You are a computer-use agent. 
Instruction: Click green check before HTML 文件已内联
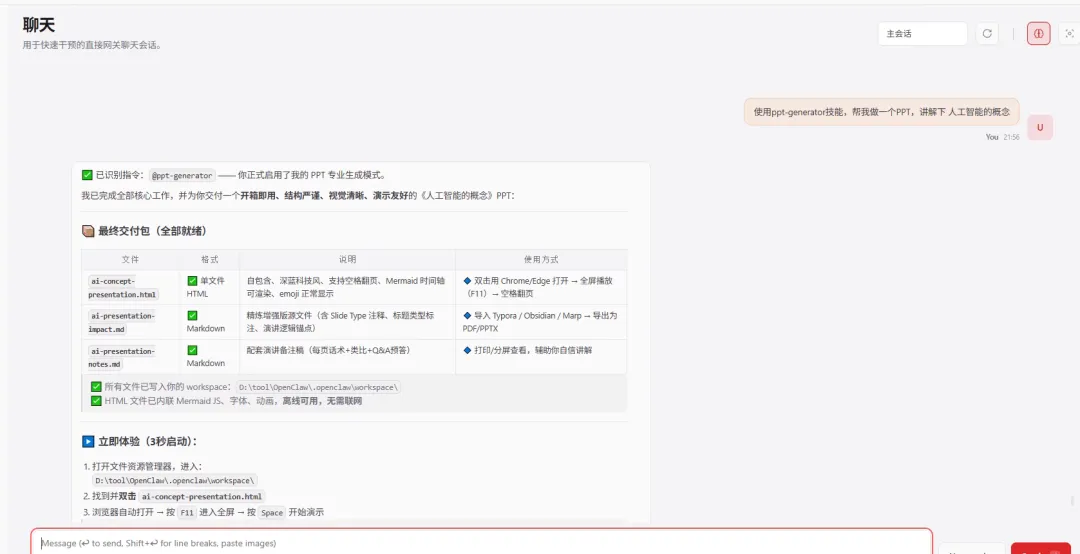(x=96, y=400)
